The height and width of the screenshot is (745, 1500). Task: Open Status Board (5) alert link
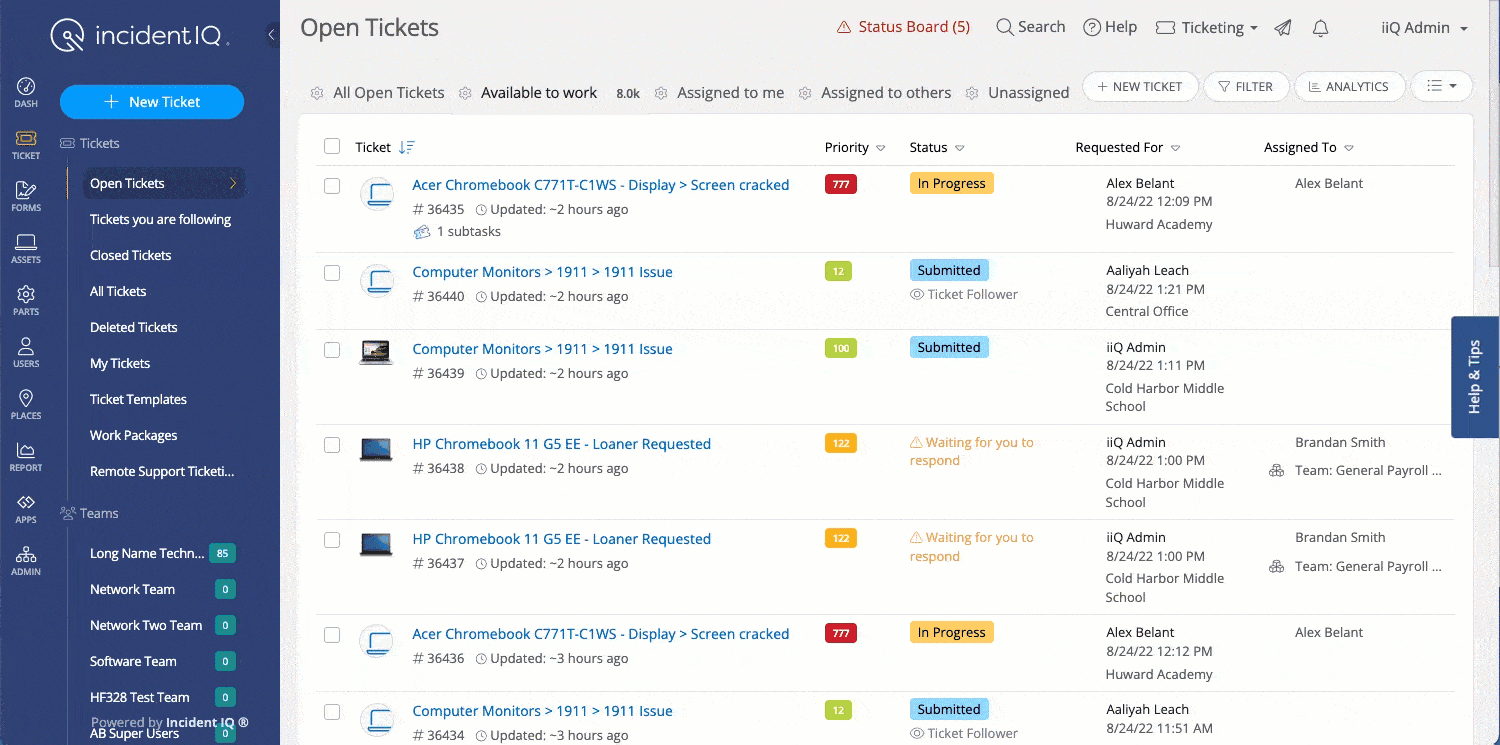[903, 27]
